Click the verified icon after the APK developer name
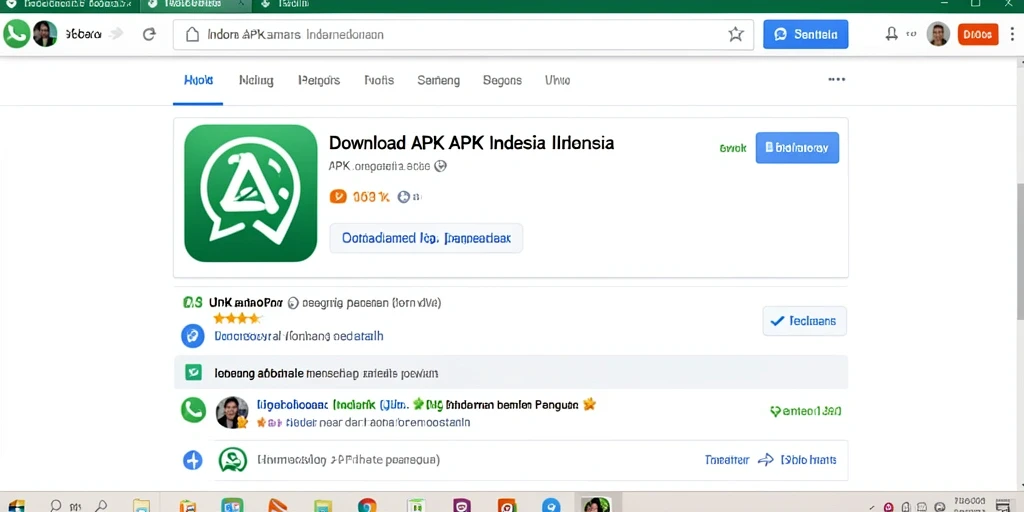This screenshot has width=1024, height=512. pyautogui.click(x=440, y=166)
